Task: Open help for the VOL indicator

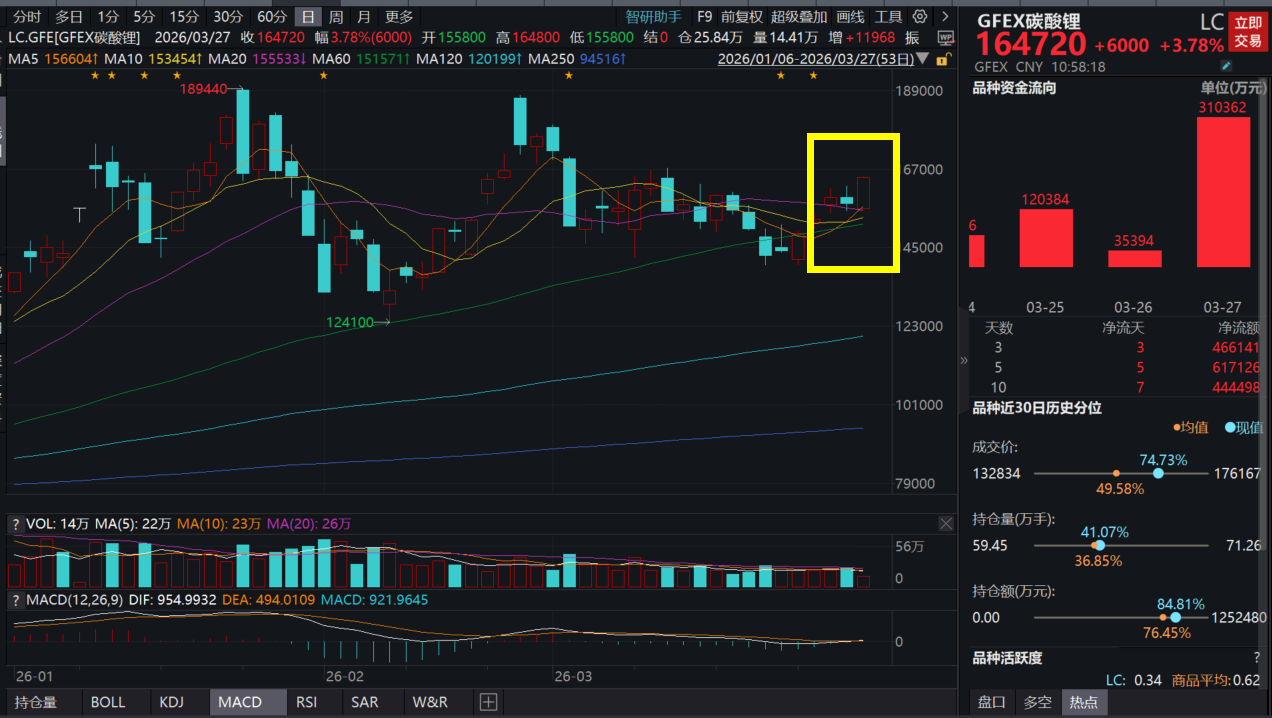Action: pyautogui.click(x=15, y=523)
